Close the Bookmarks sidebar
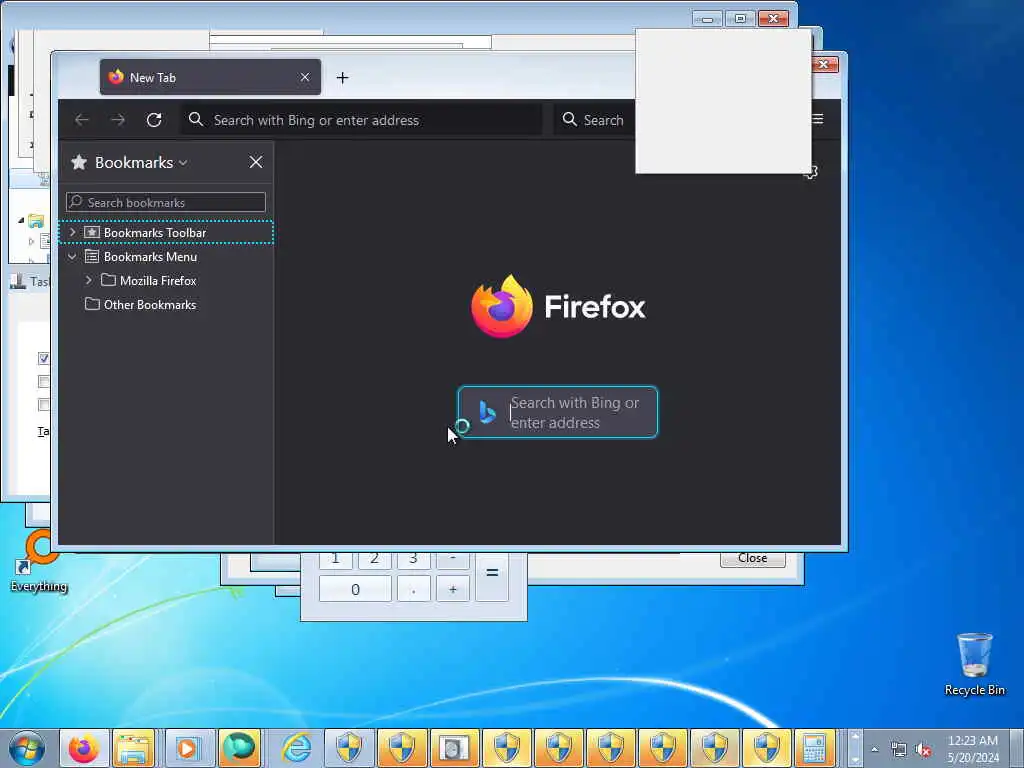The height and width of the screenshot is (768, 1024). click(256, 162)
